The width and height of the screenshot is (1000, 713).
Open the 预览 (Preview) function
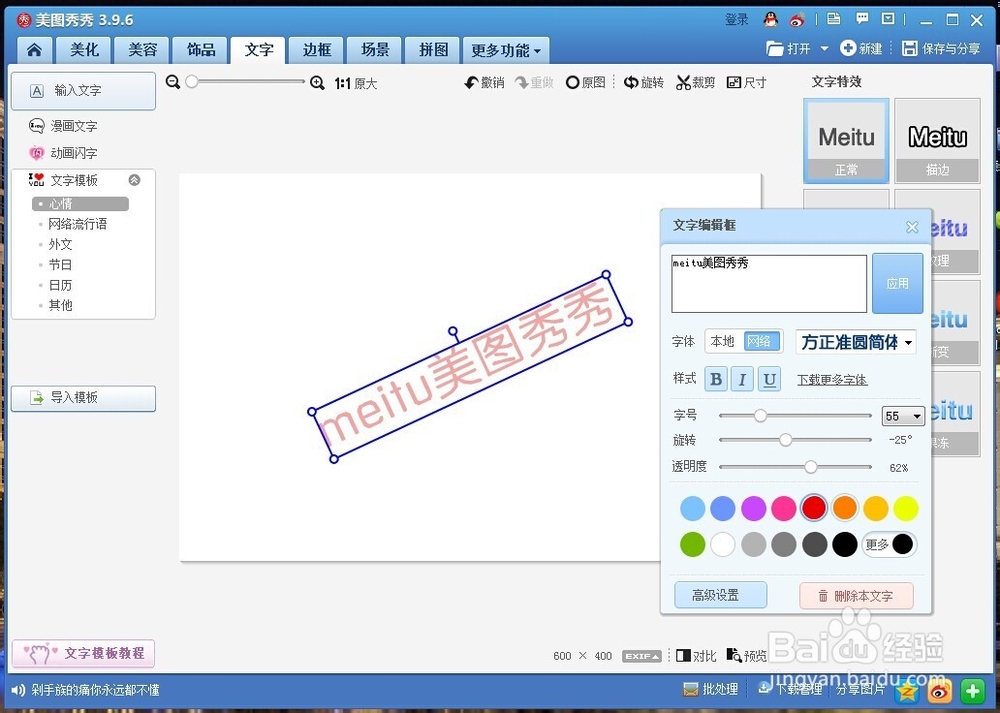(747, 656)
